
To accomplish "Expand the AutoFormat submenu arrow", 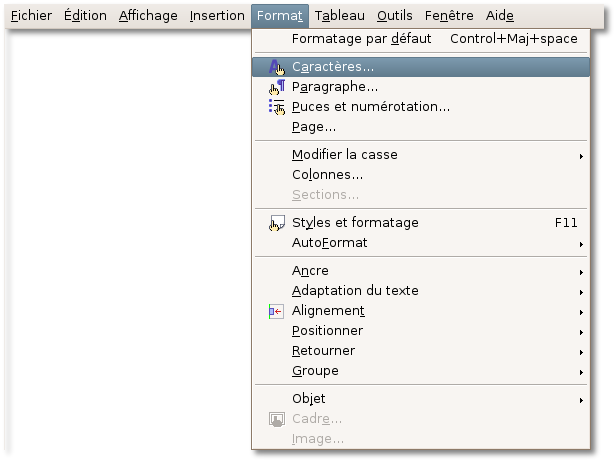I will tap(581, 244).
